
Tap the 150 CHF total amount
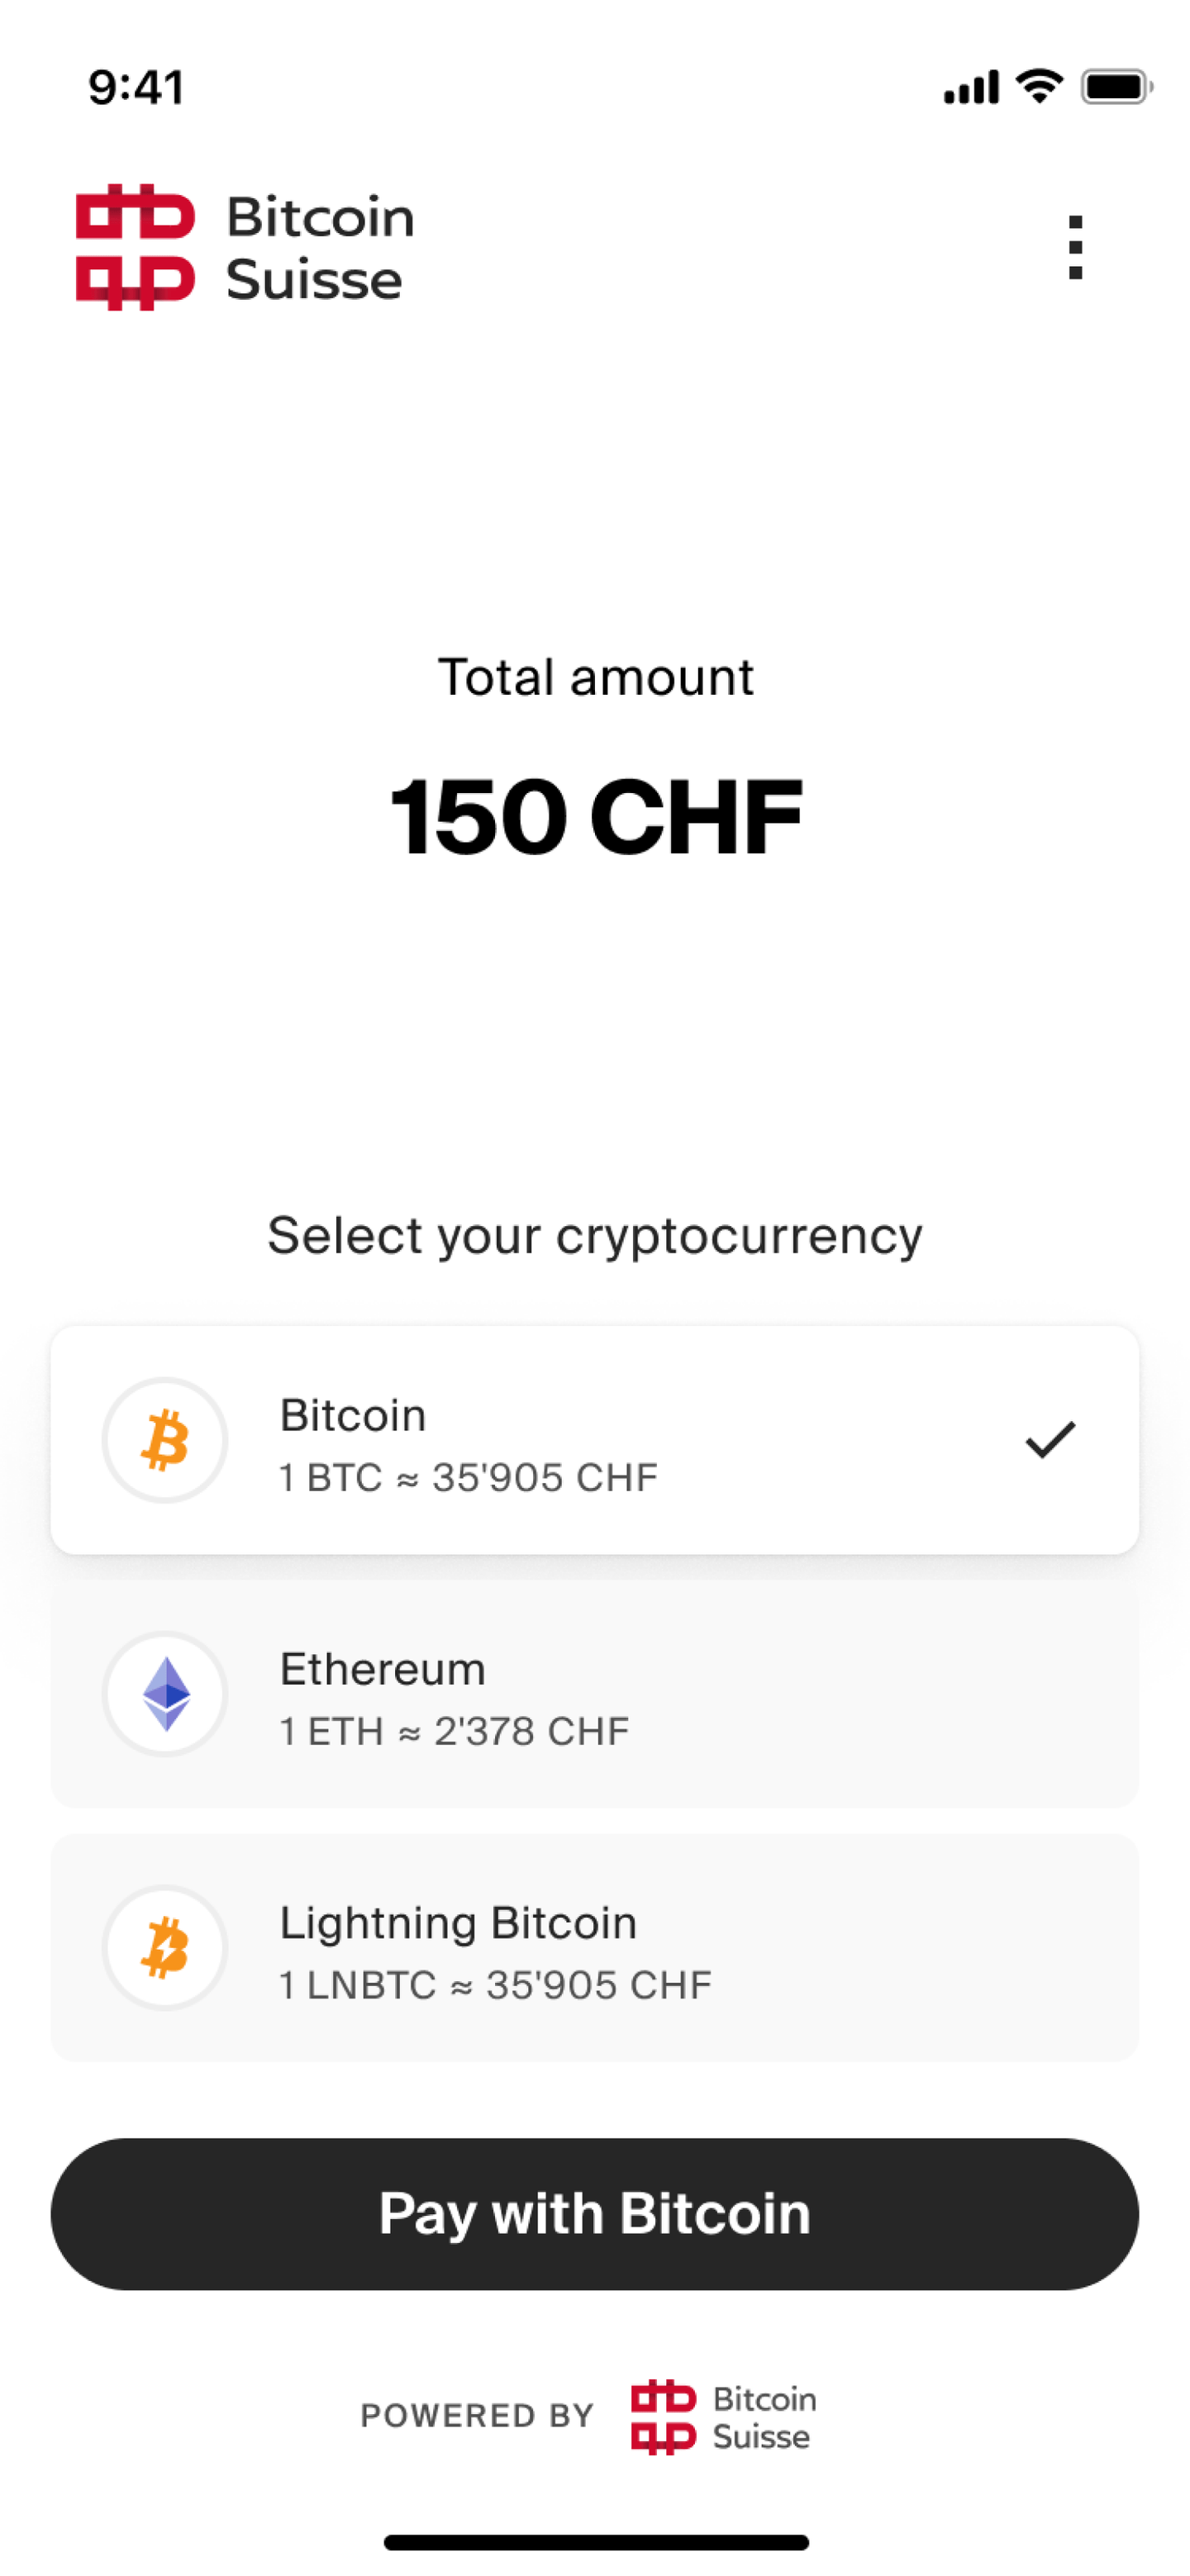[x=595, y=817]
